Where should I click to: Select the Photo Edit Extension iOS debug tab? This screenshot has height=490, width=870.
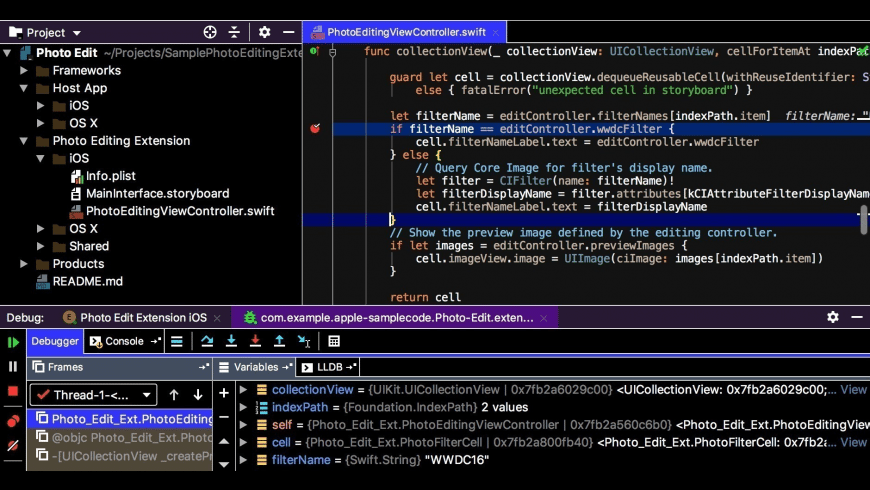(143, 317)
